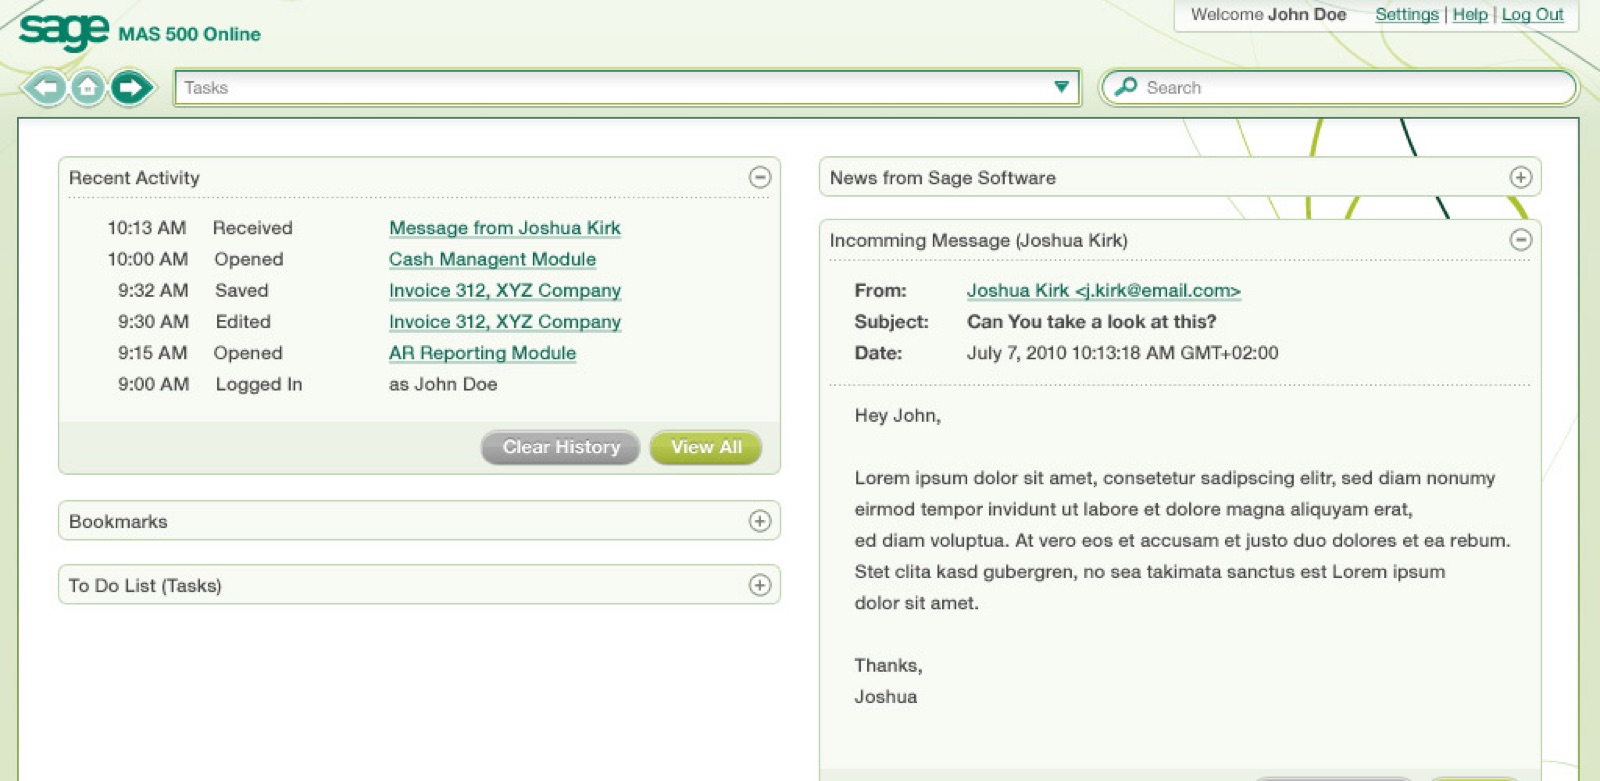Click 'Welcome John Doe' text
Viewport: 1600px width, 781px height.
1268,15
